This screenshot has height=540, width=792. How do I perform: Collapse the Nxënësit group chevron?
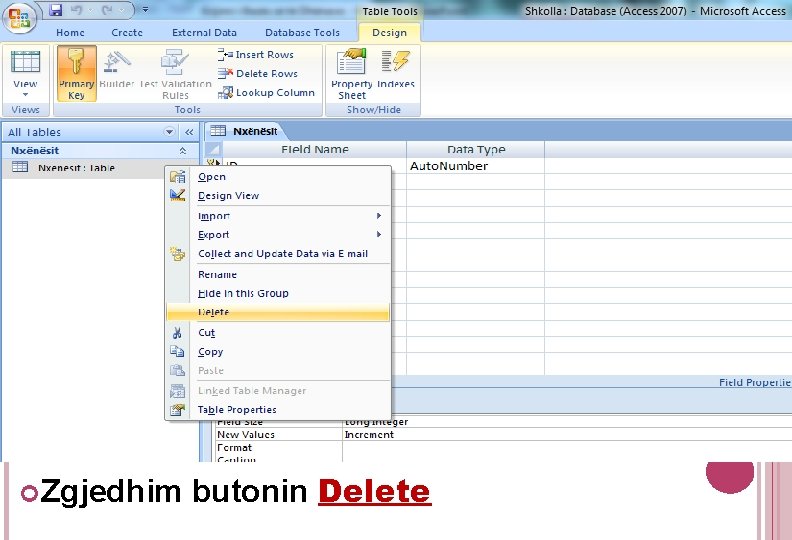(x=183, y=151)
